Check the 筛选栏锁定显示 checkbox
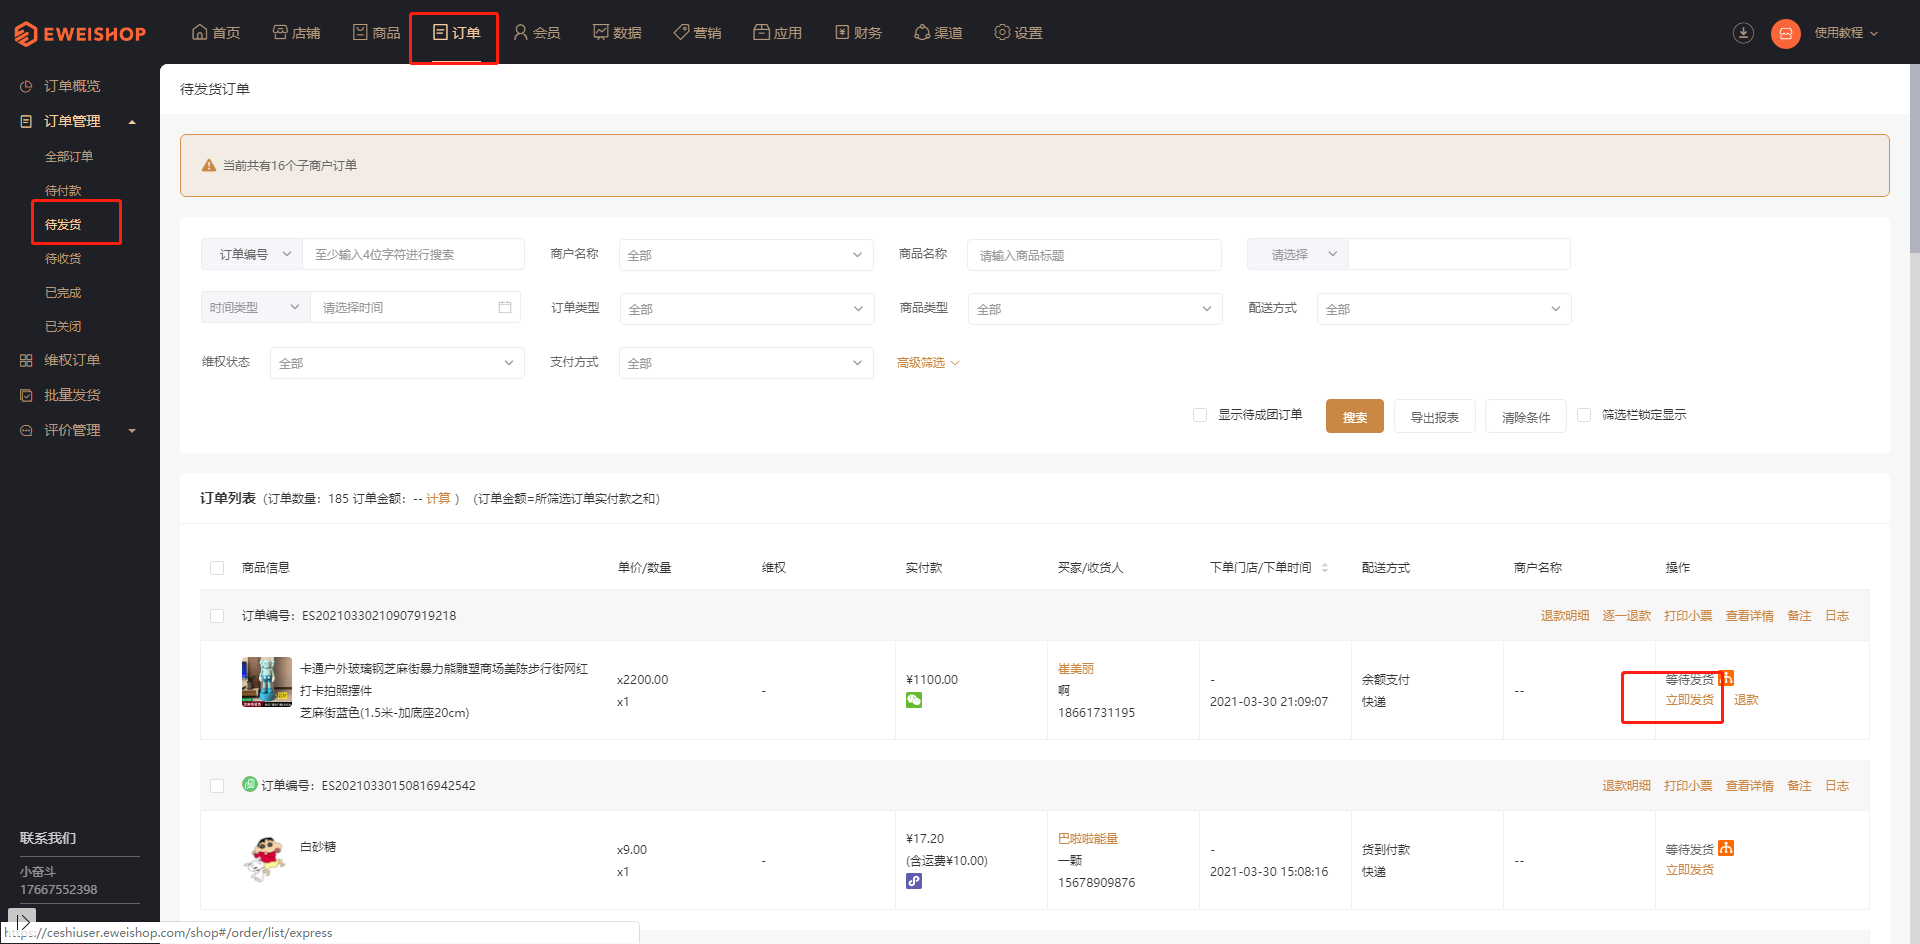1920x944 pixels. pos(1584,415)
